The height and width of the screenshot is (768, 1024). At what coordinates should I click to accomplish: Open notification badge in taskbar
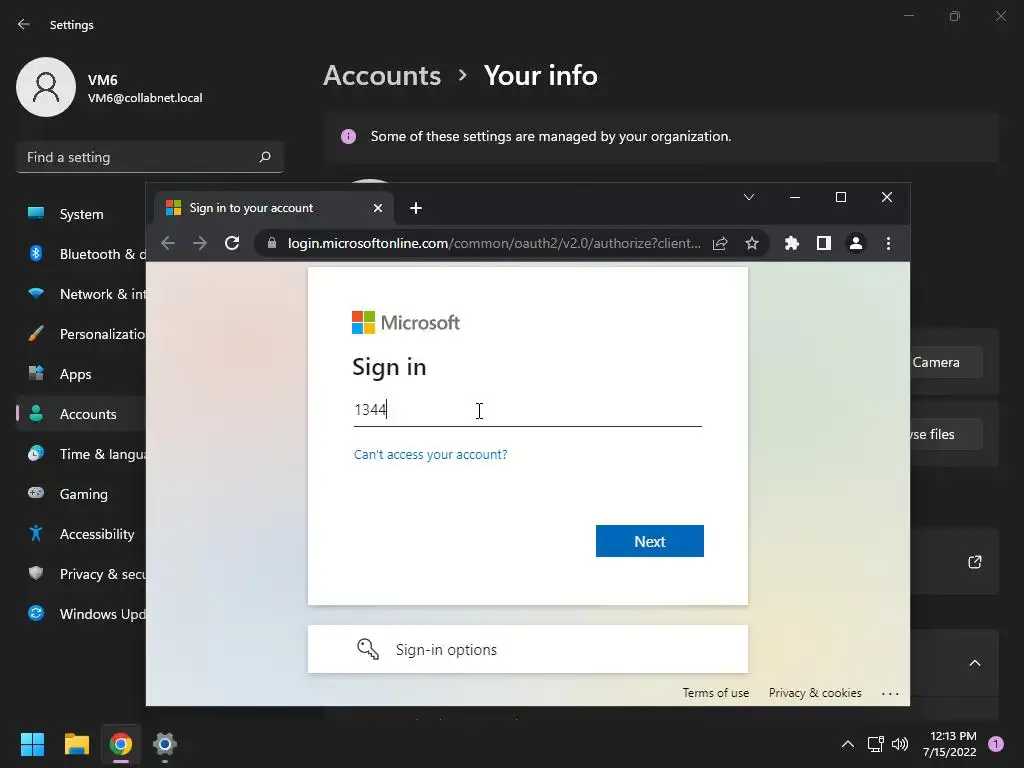coord(995,744)
